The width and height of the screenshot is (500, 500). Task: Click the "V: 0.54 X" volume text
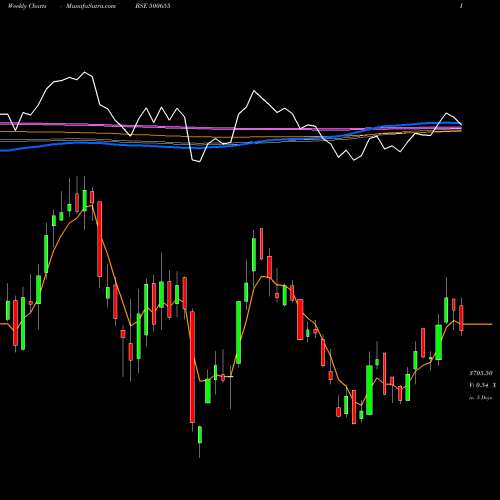click(x=482, y=385)
